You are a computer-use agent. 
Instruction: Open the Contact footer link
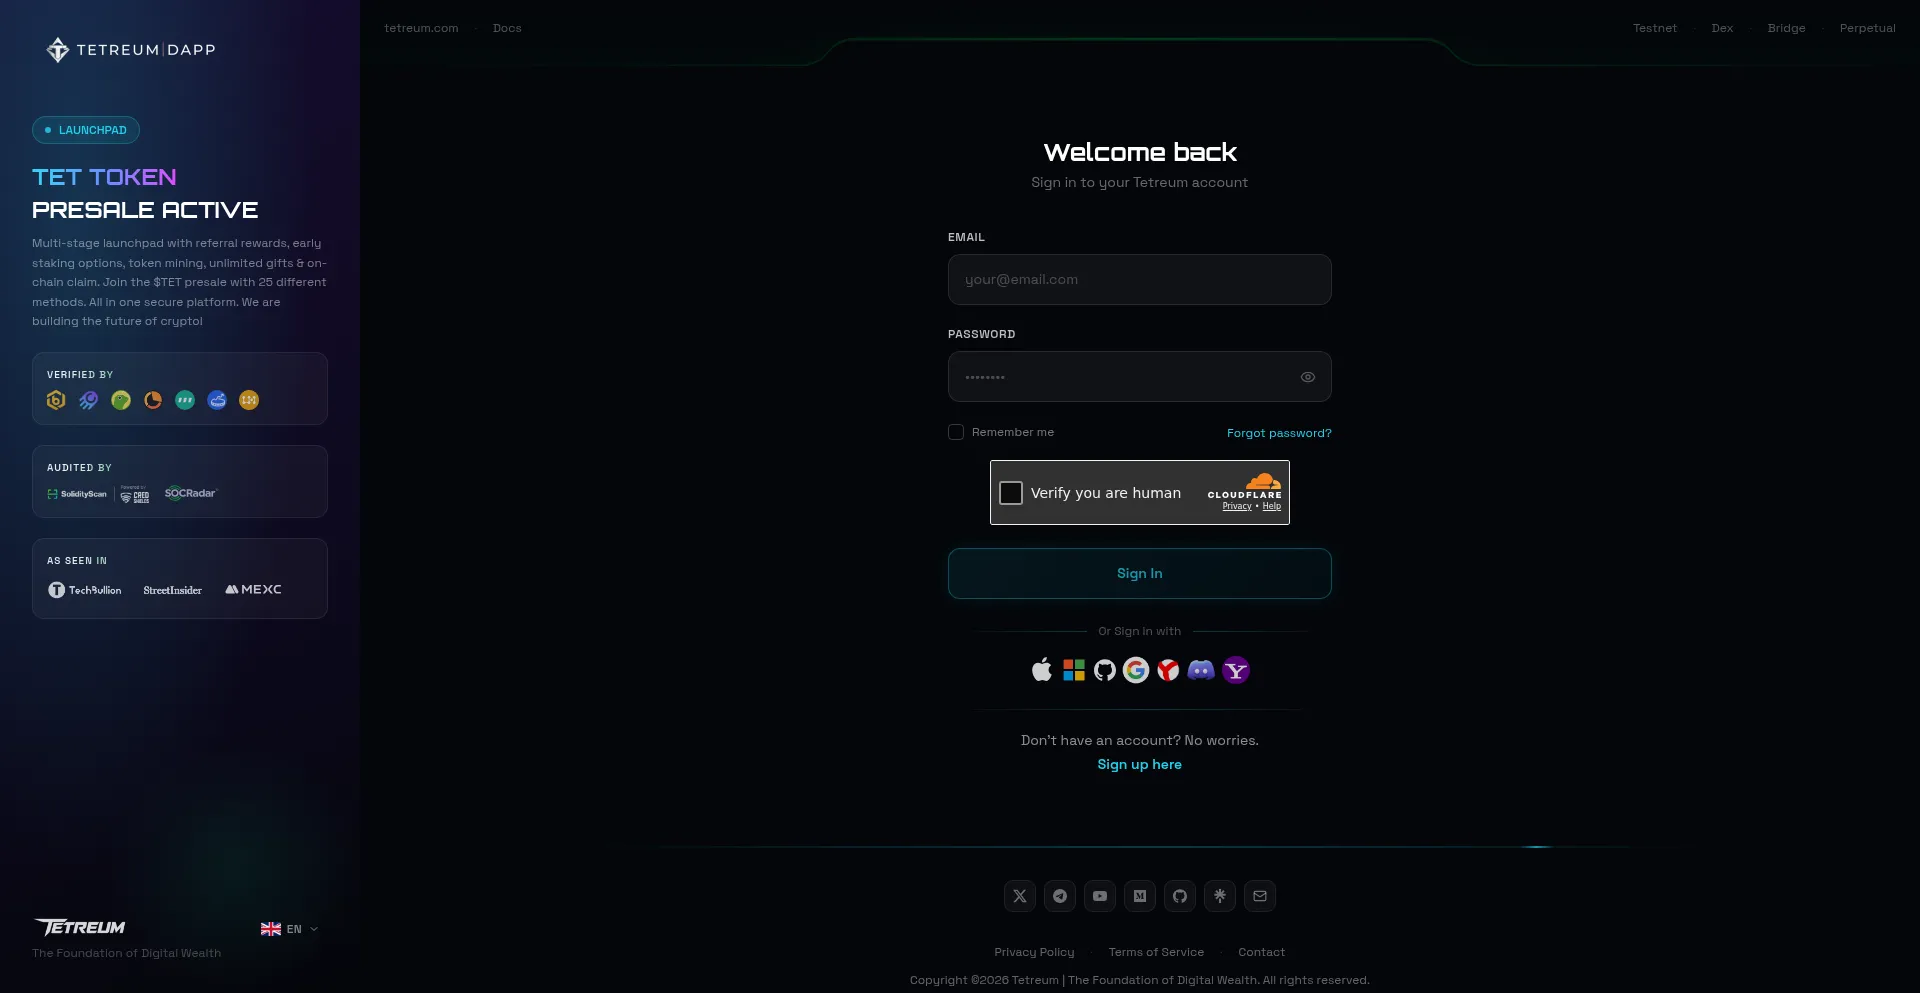tap(1261, 952)
